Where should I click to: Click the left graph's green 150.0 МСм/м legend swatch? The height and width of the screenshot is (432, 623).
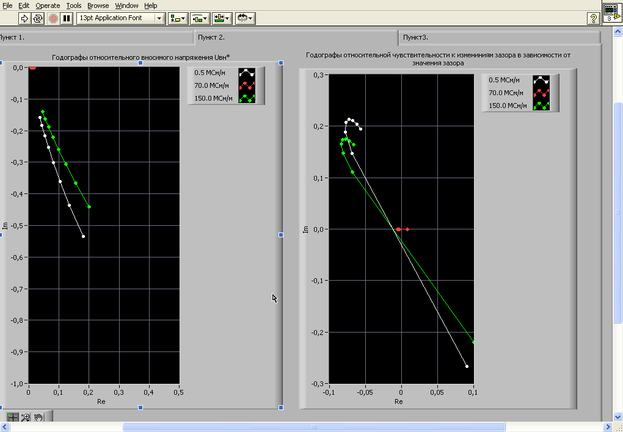(247, 98)
